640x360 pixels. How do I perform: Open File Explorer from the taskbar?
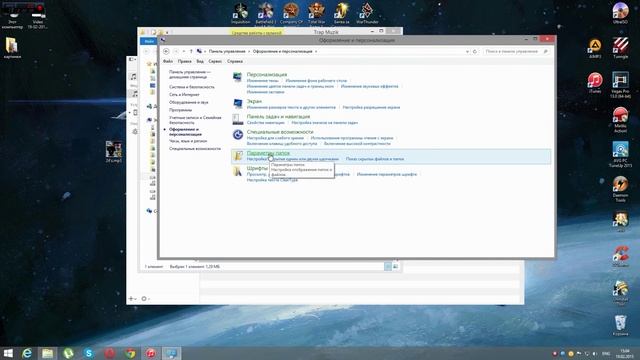tap(47, 353)
